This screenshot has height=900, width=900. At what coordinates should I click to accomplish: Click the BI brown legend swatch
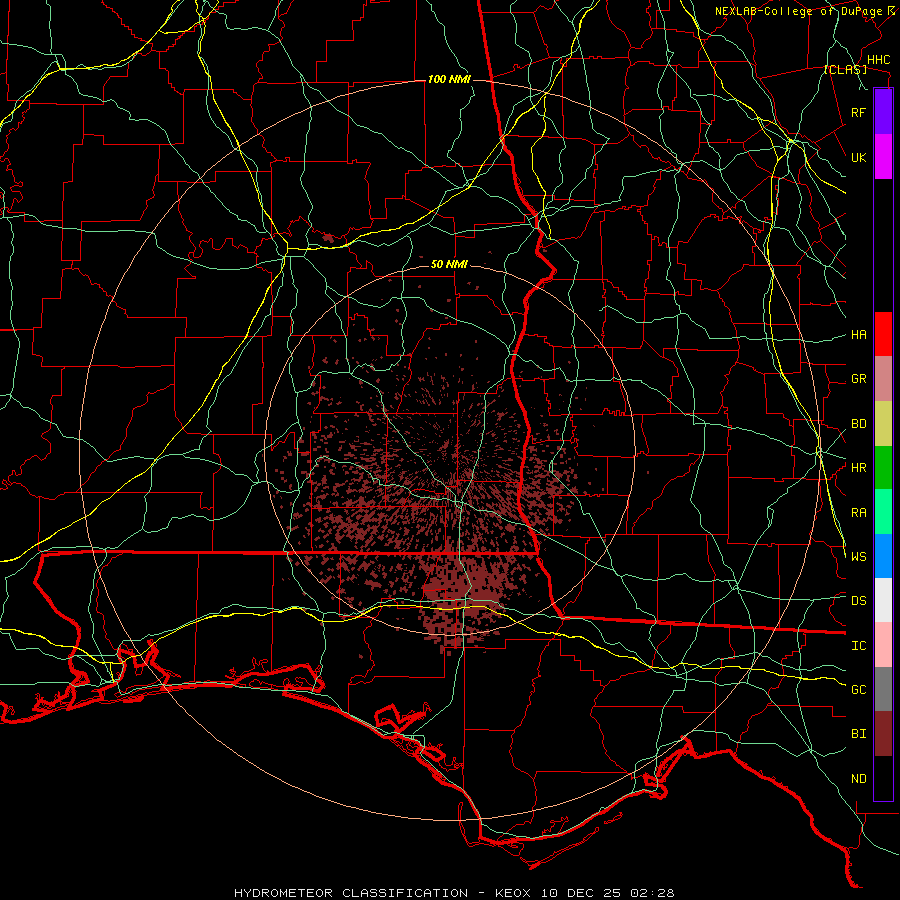coord(883,734)
